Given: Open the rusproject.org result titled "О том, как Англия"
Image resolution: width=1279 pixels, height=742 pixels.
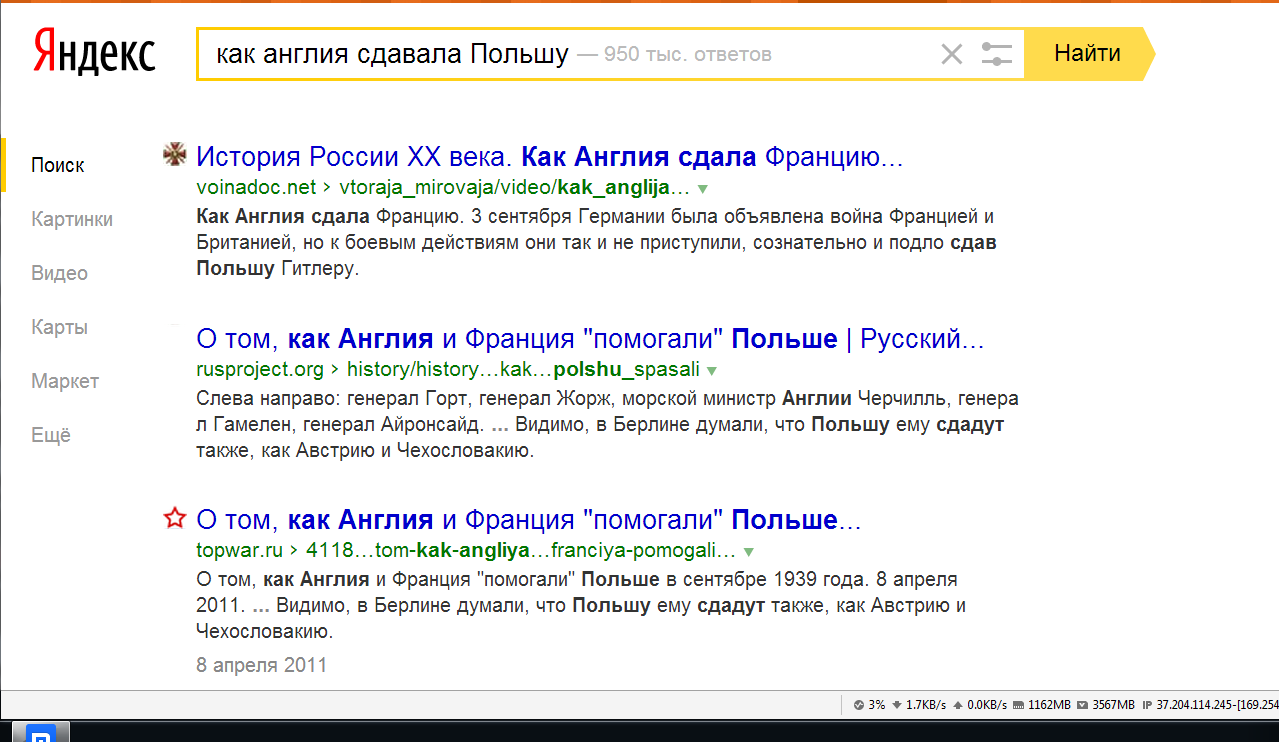Looking at the screenshot, I should coord(590,339).
